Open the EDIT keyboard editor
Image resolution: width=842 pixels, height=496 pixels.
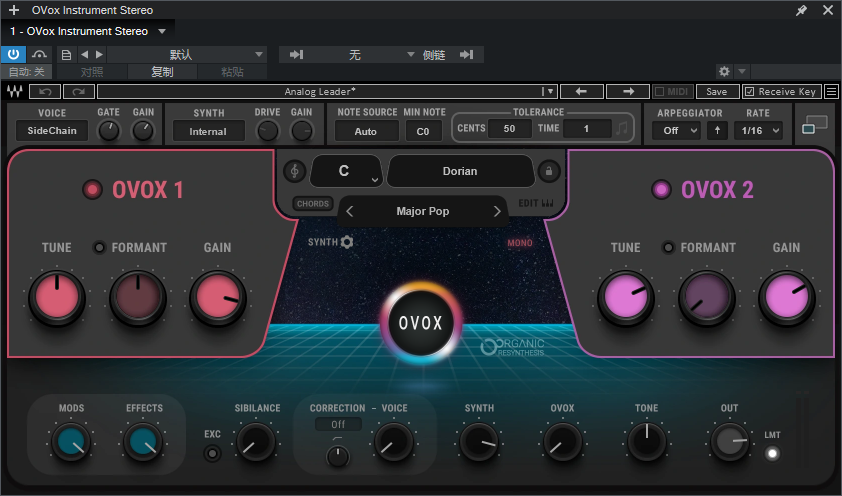tap(536, 203)
